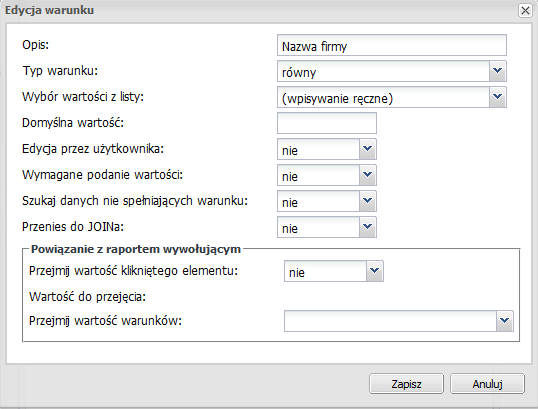Click the 'równy' text in Typ warunku
This screenshot has height=409, width=538.
pyautogui.click(x=299, y=72)
